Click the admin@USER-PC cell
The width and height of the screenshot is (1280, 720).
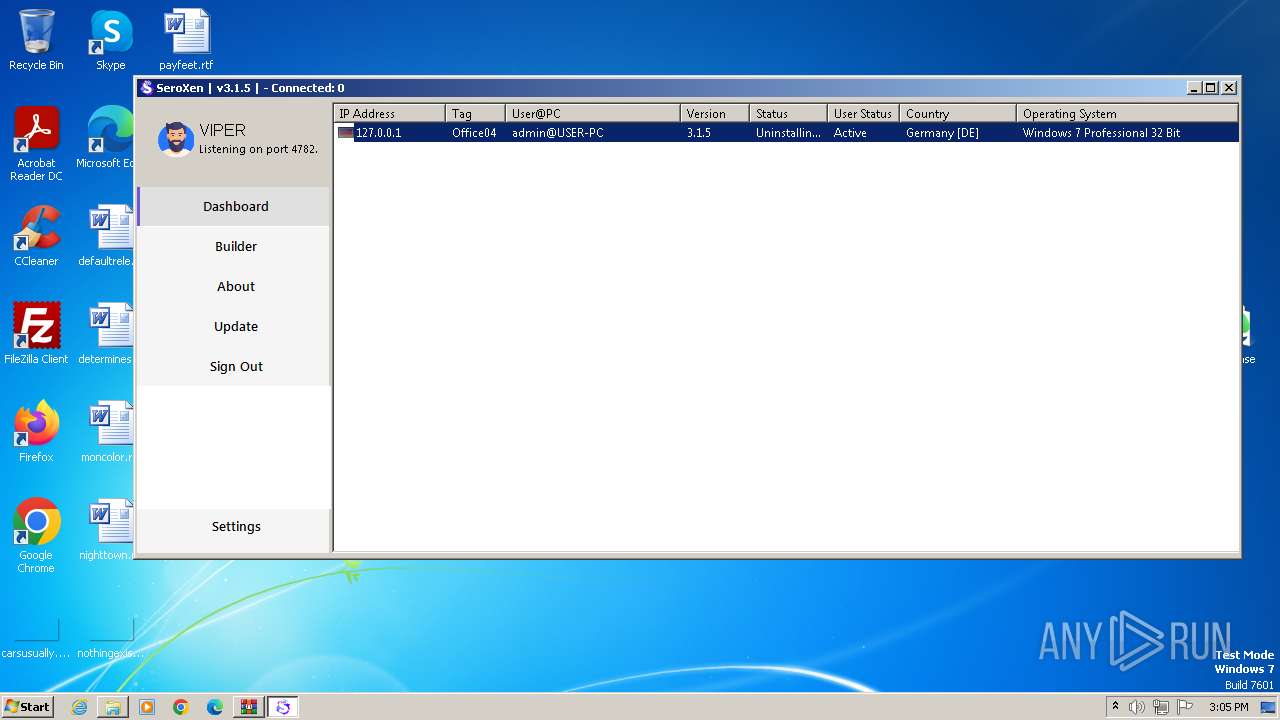point(558,132)
